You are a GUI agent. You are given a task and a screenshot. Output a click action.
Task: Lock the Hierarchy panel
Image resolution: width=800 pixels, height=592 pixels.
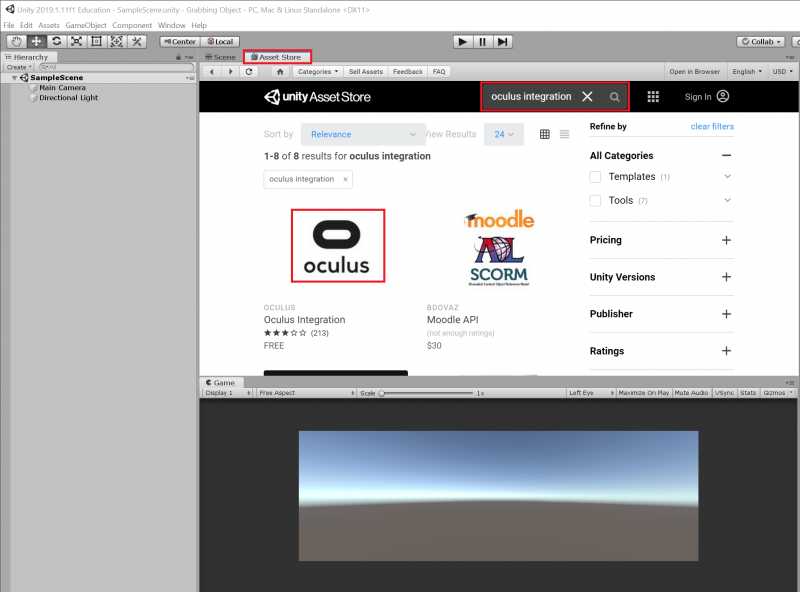[178, 57]
